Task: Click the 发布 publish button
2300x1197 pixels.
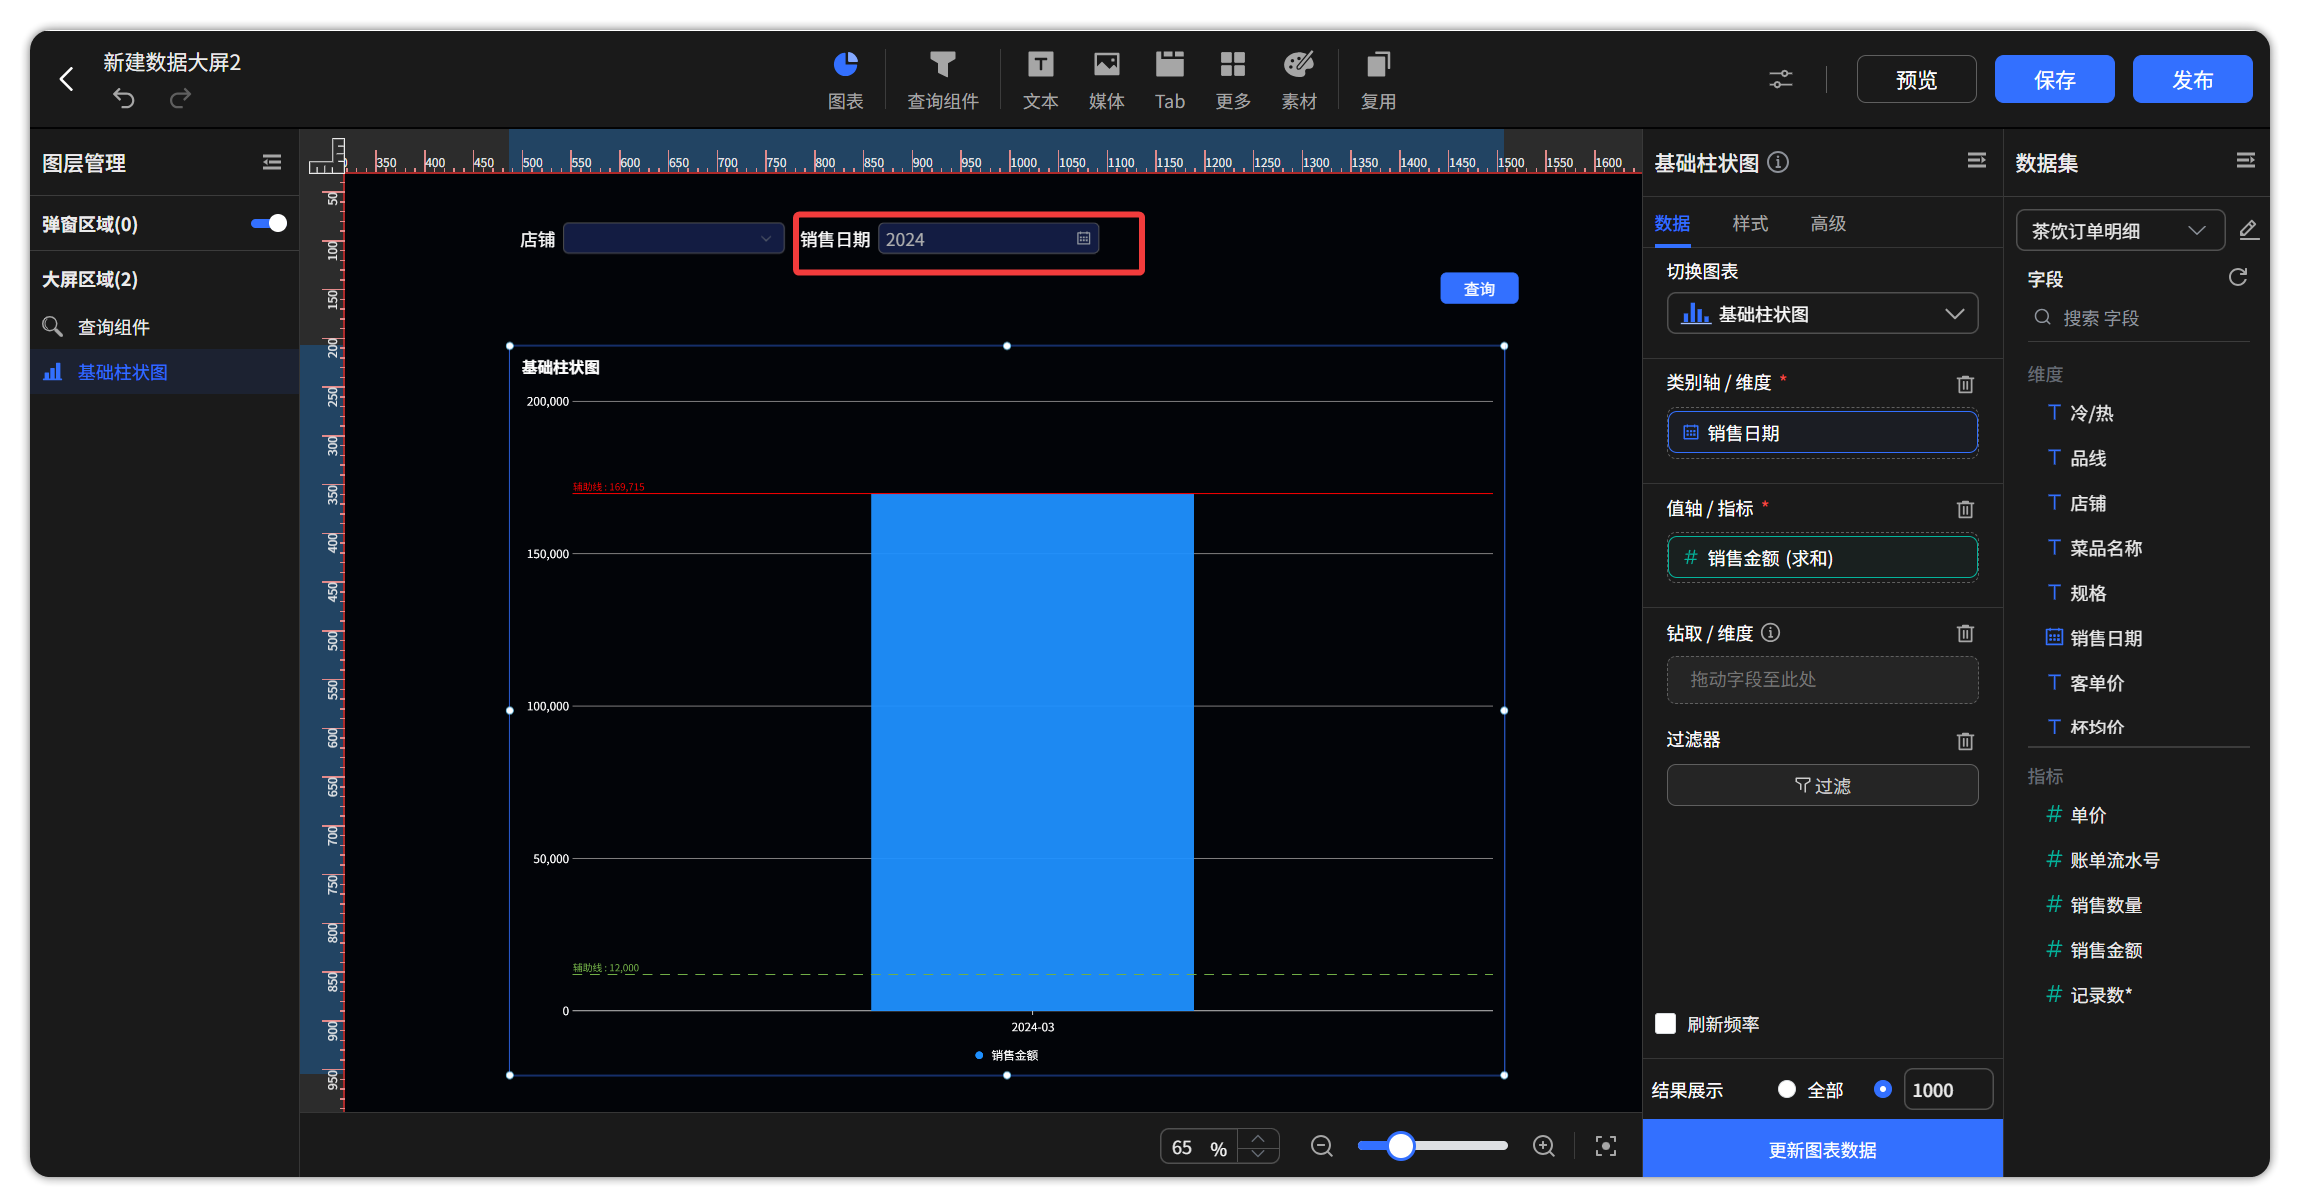Action: click(2192, 79)
